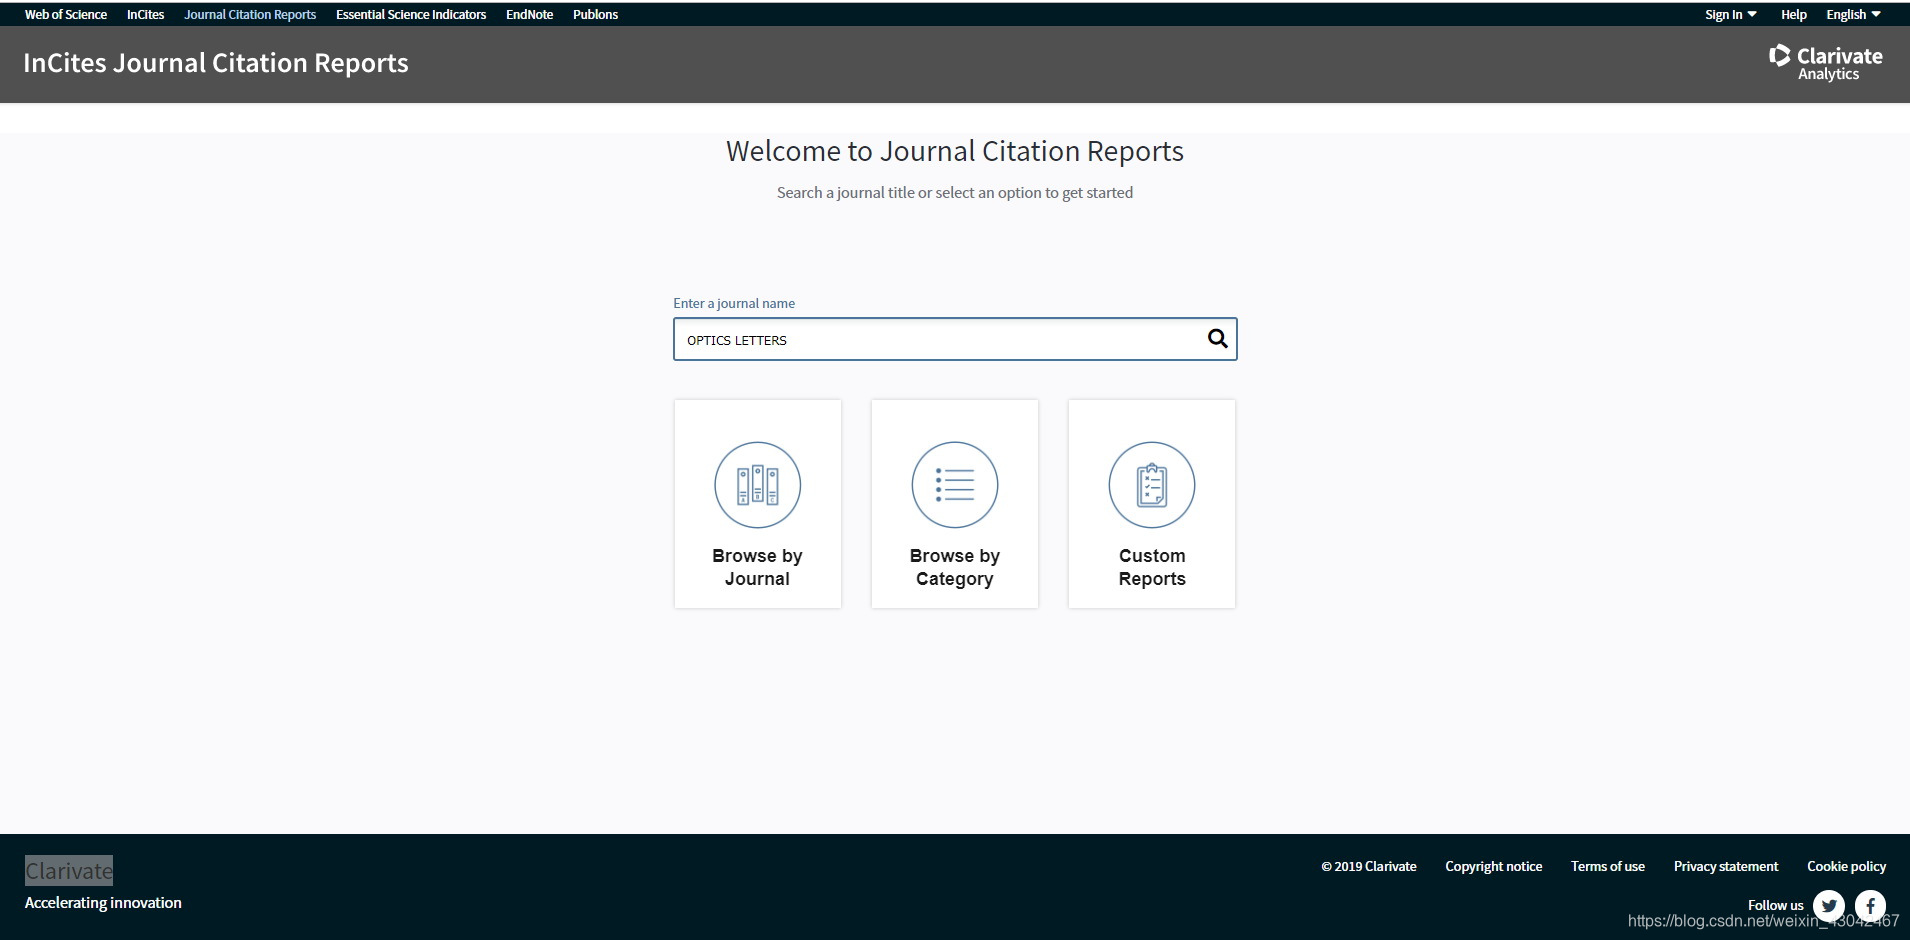Click the Help link
Viewport: 1910px width, 940px height.
coord(1793,15)
